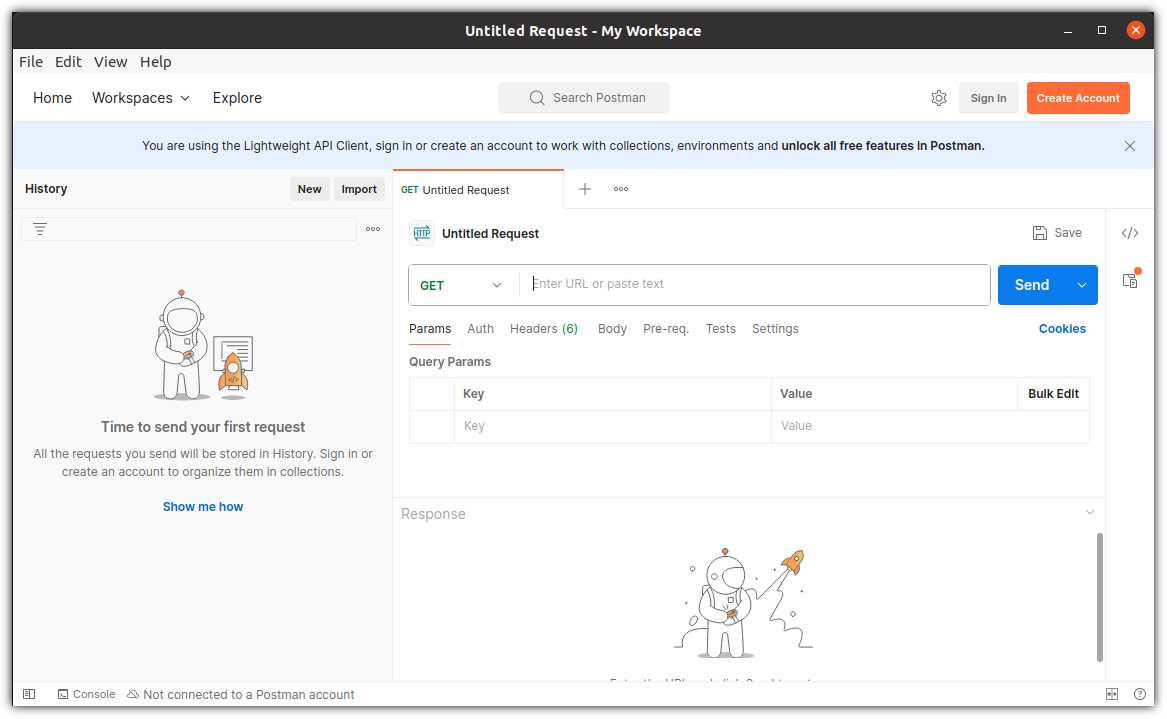Switch to the Pre-req. tab

pos(666,329)
